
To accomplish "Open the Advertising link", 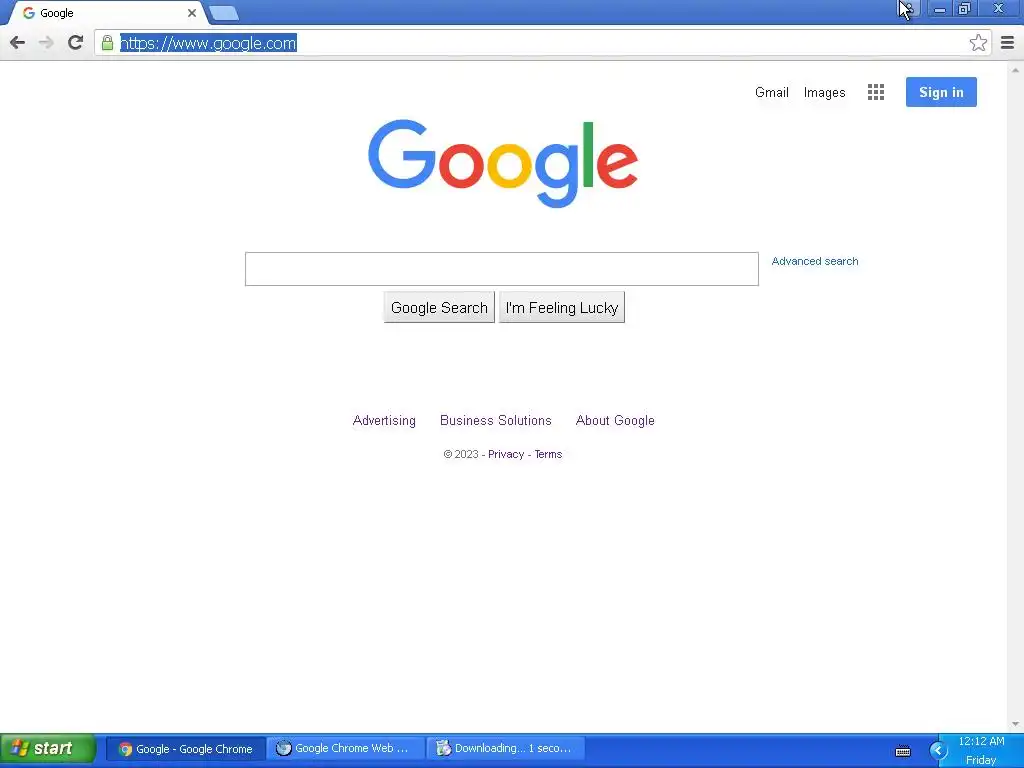I will point(384,421).
